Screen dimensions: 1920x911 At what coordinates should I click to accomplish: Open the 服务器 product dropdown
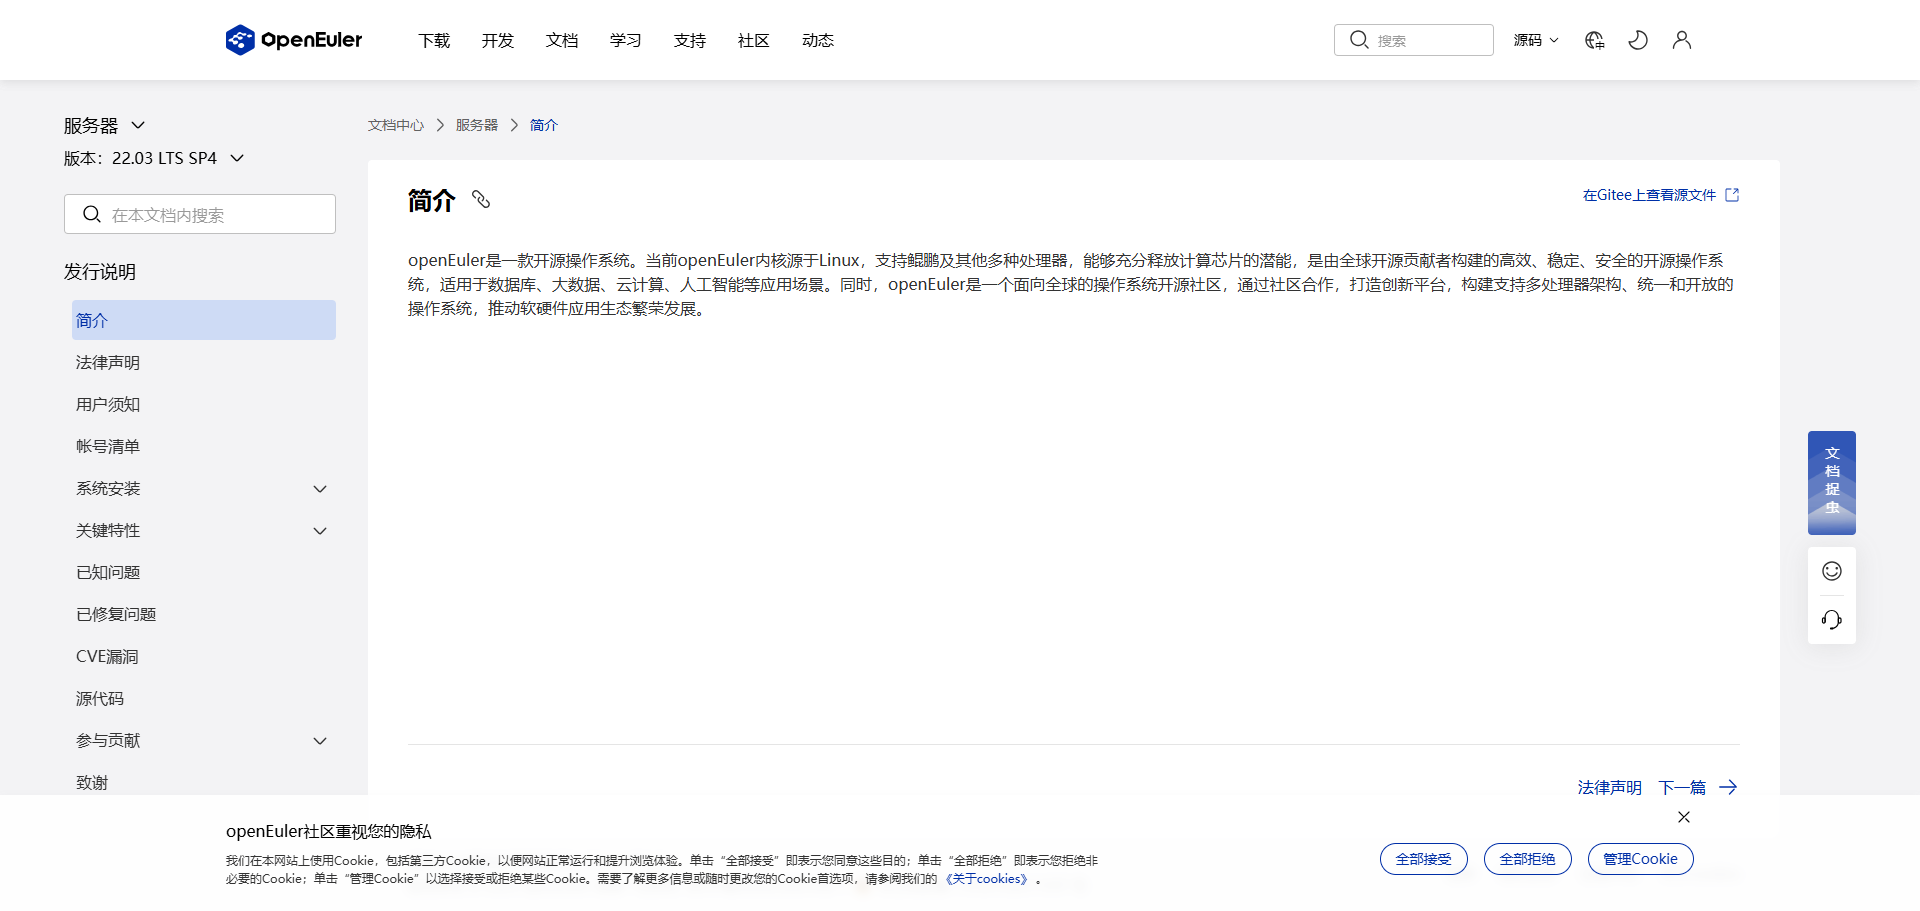coord(105,125)
